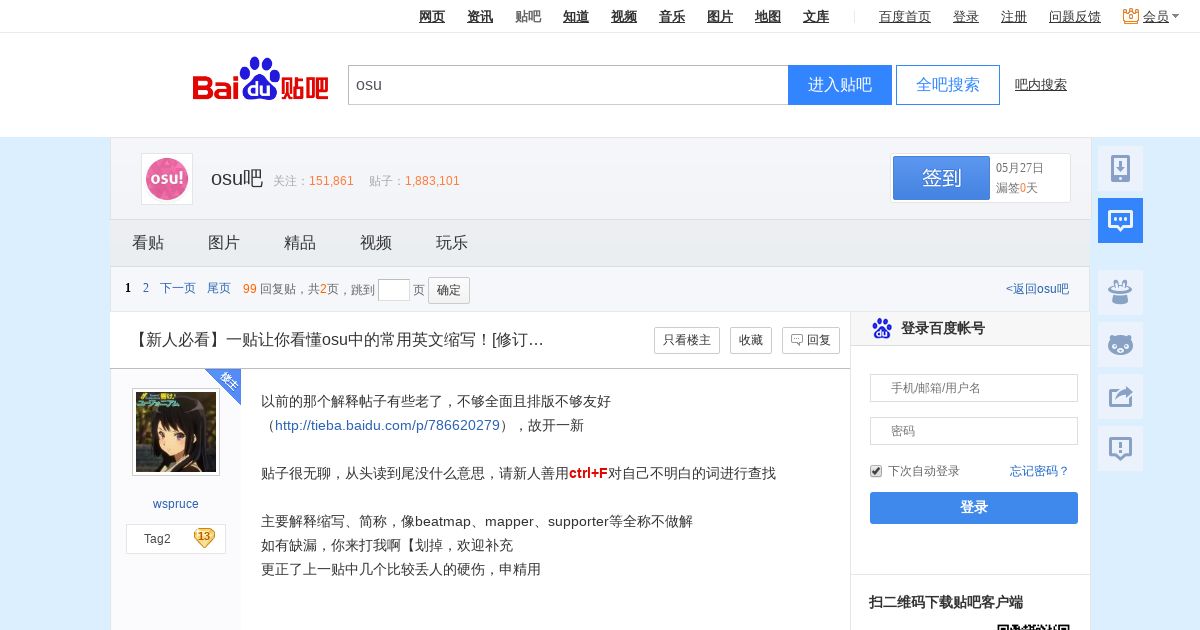Click the 忘记密码？ link
Image resolution: width=1200 pixels, height=630 pixels.
[1040, 471]
